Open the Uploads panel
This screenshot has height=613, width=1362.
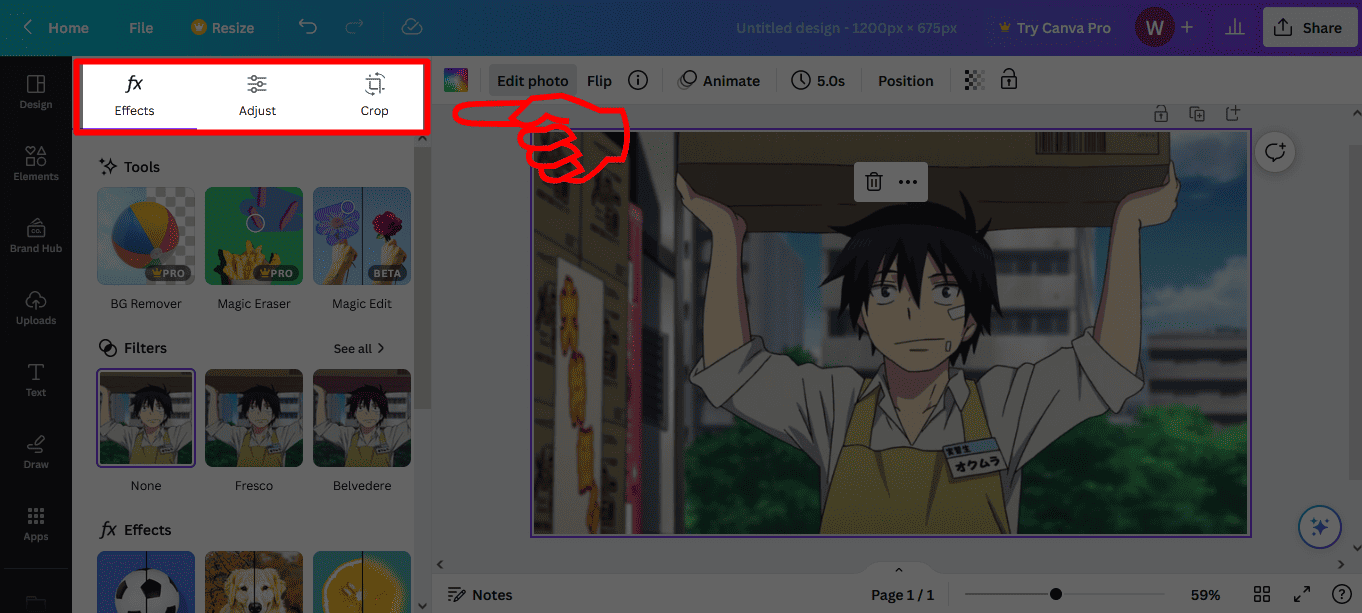(x=36, y=307)
